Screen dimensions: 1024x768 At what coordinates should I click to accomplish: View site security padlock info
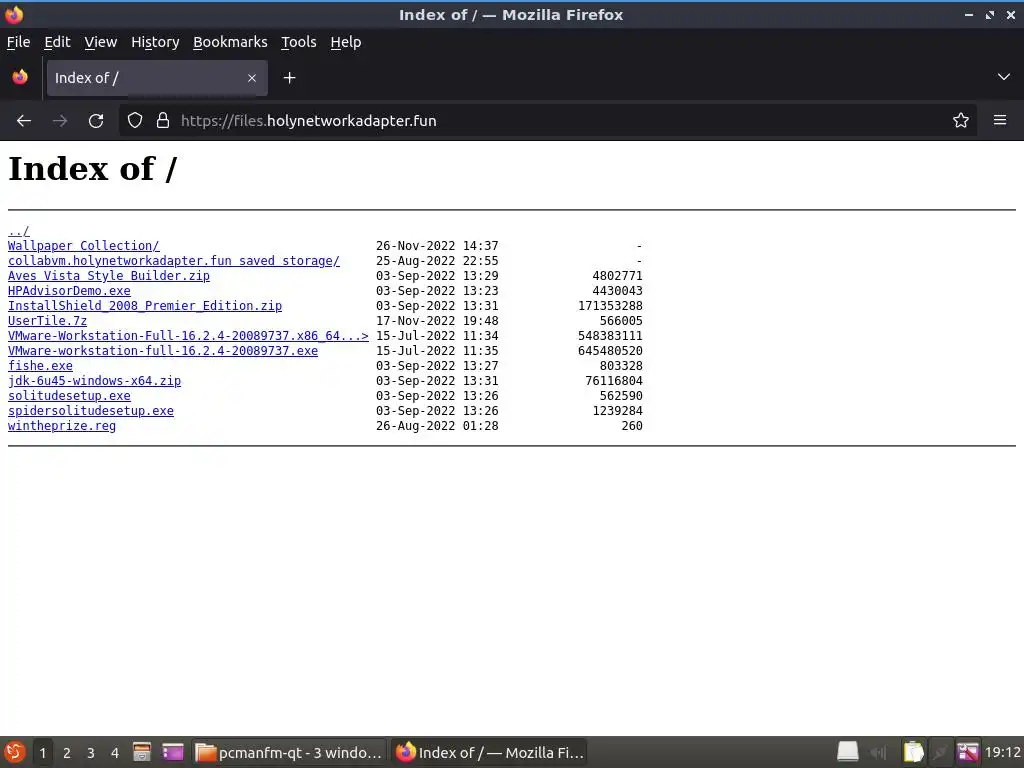(x=163, y=120)
